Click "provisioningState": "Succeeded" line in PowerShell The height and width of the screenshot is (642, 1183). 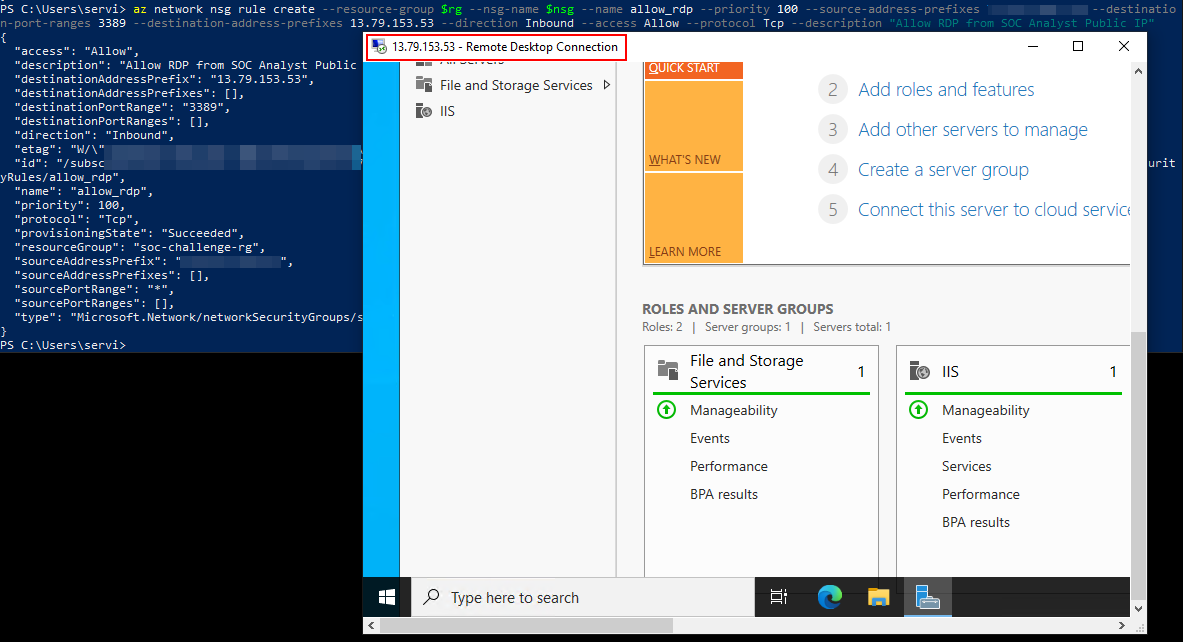pos(129,233)
